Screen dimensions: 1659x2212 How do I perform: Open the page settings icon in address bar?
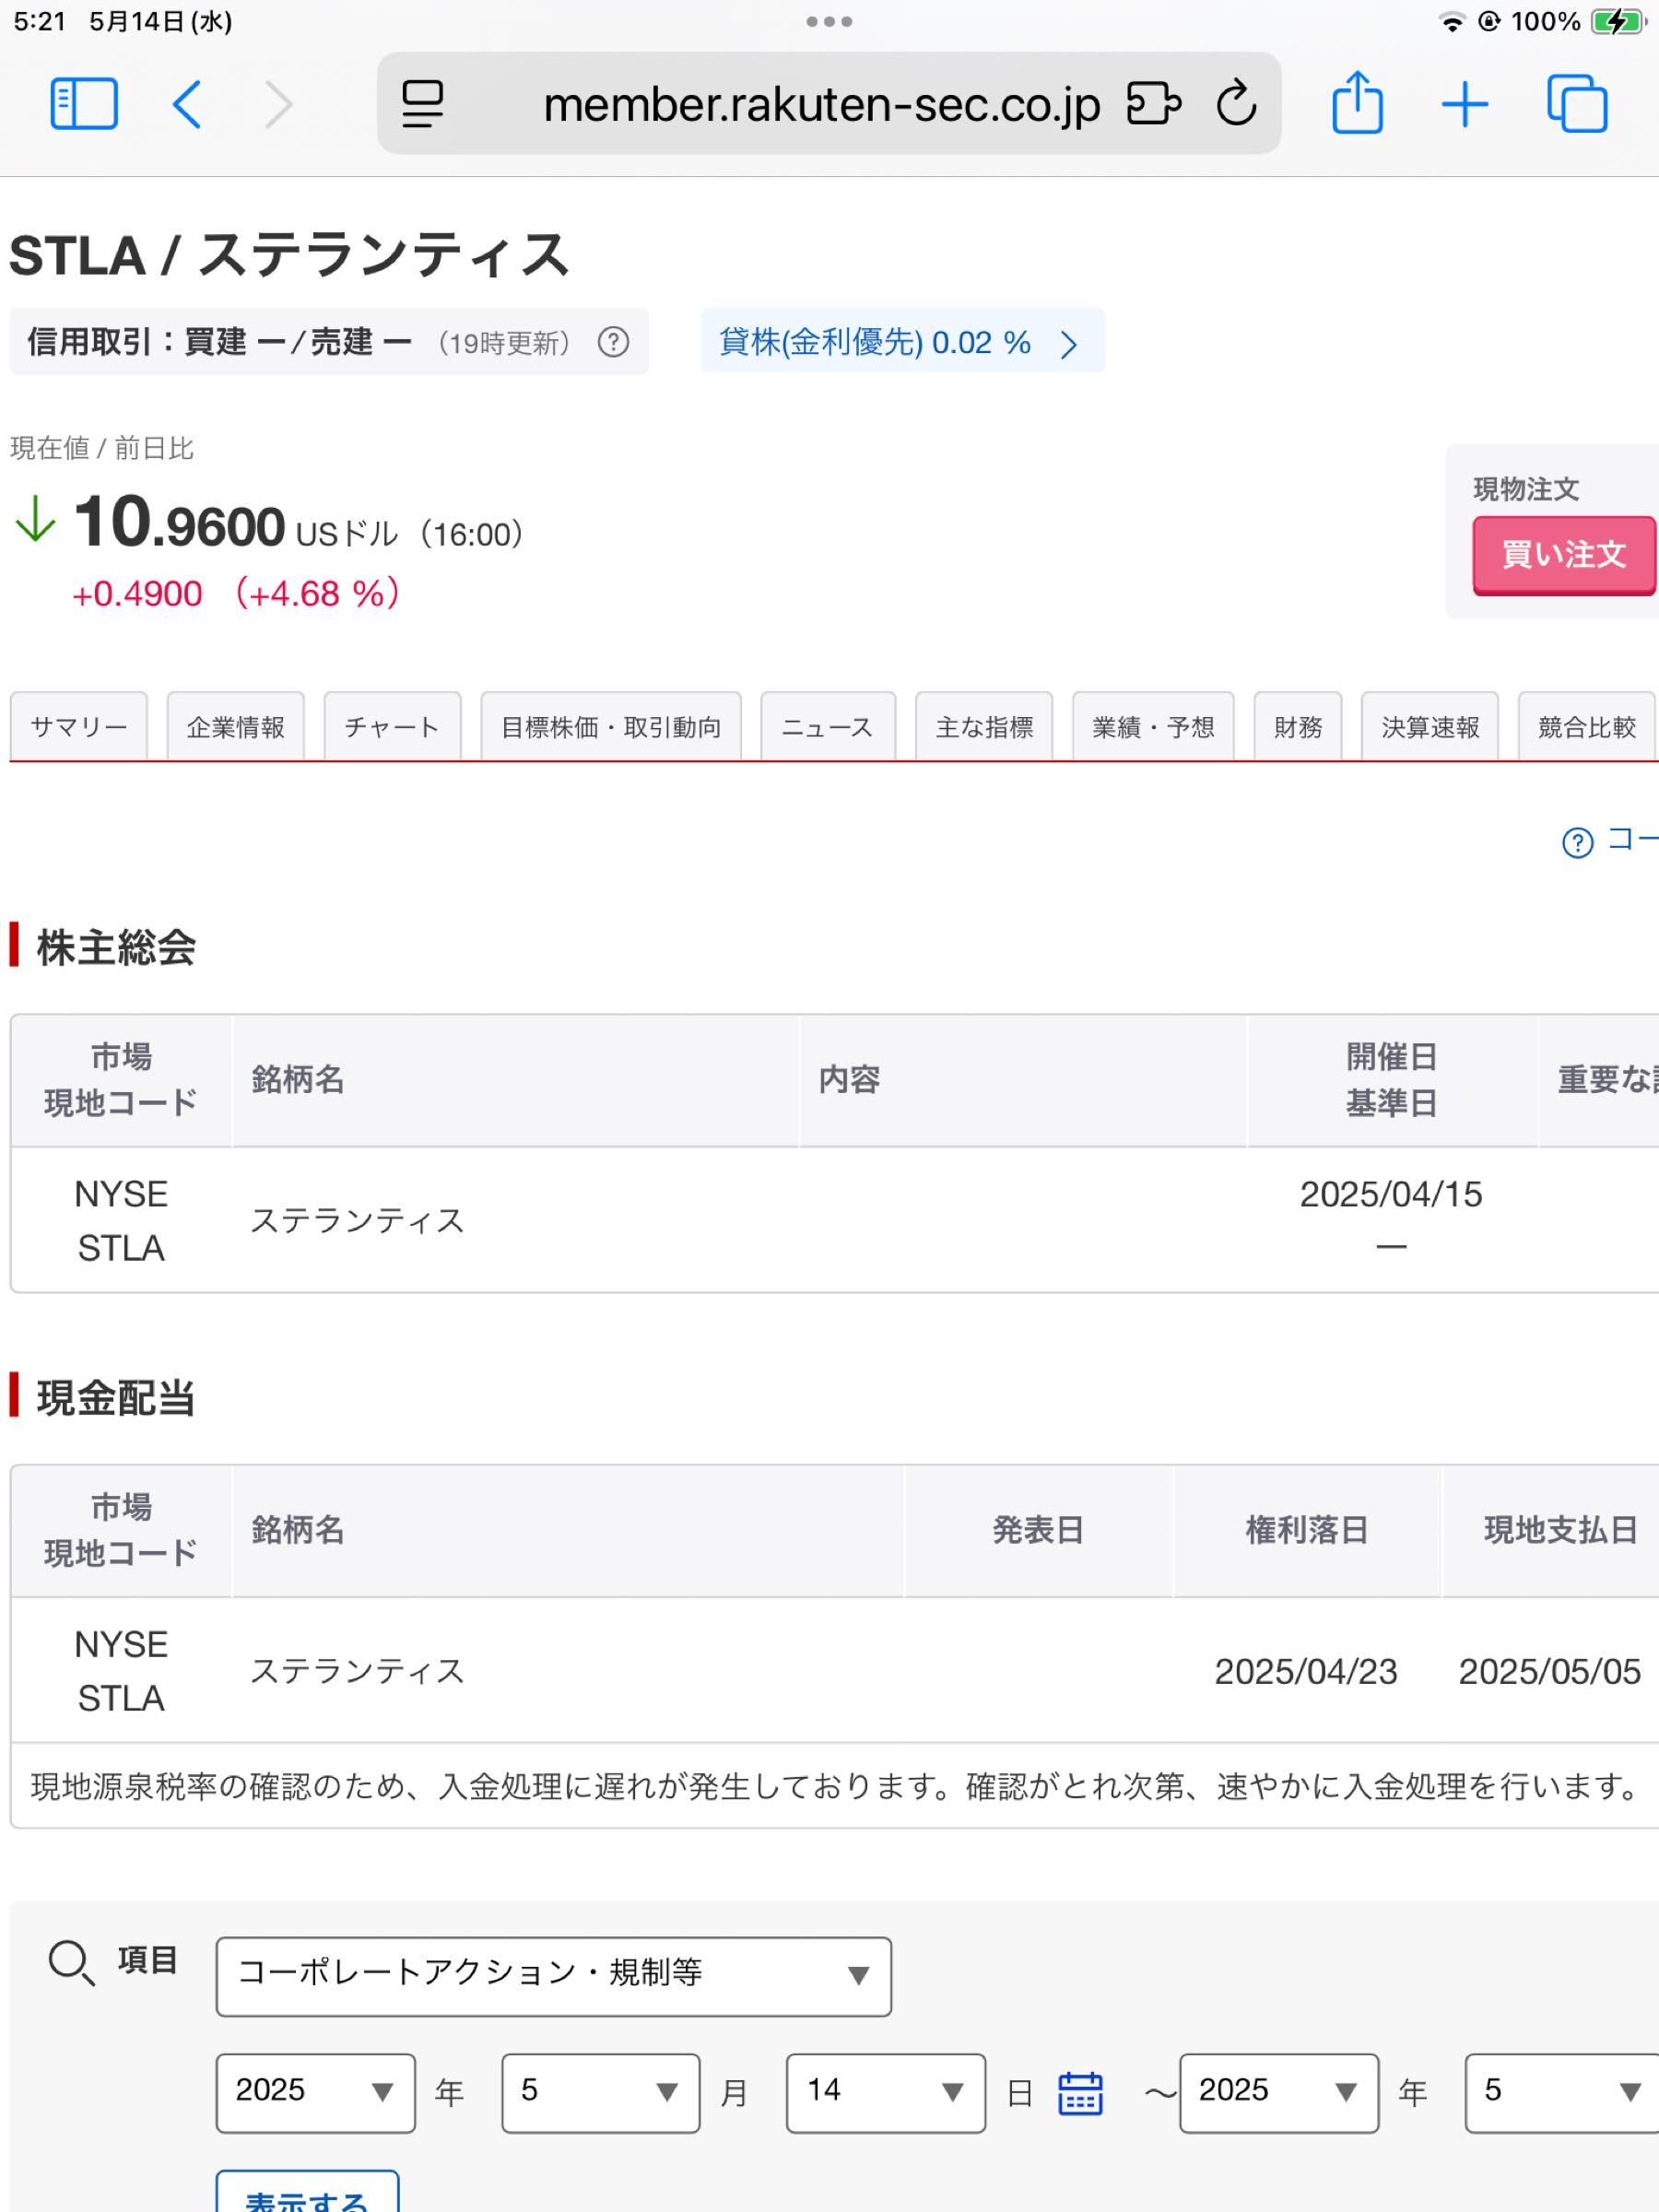[421, 103]
